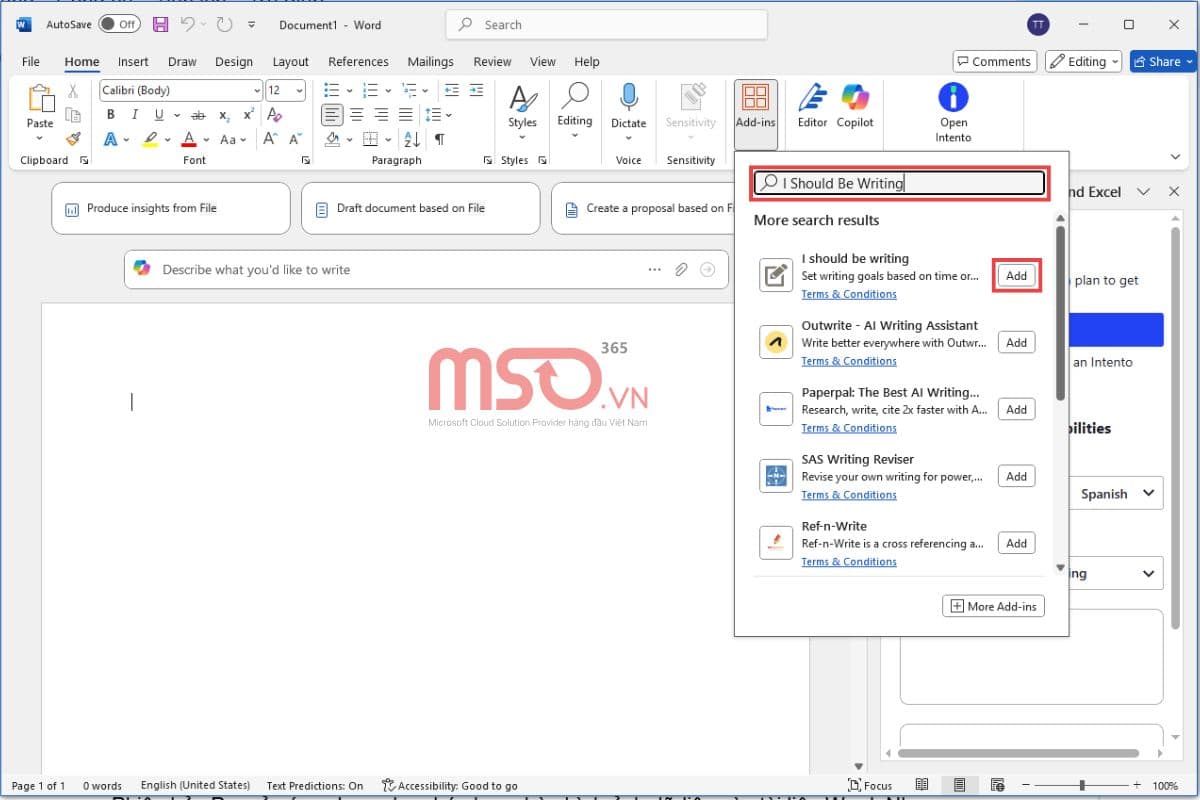Toggle Text Predictions in status bar

[x=315, y=785]
